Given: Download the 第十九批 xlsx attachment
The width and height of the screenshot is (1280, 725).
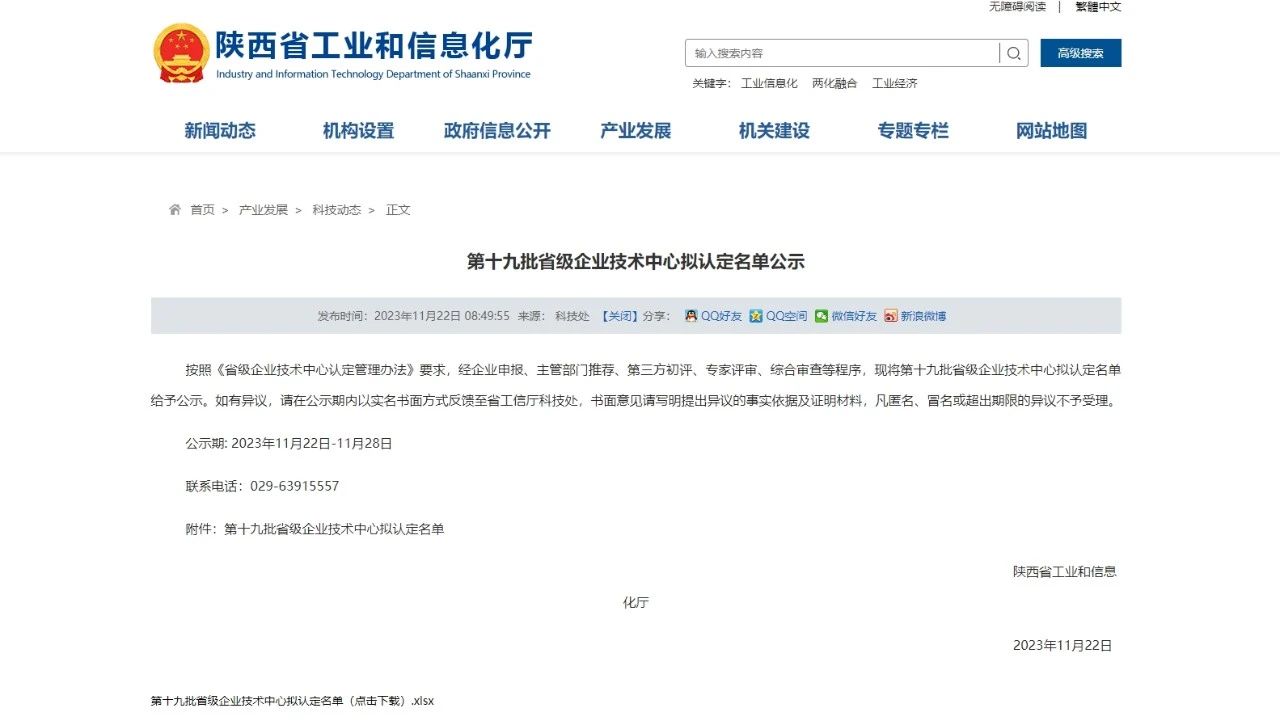Looking at the screenshot, I should pos(292,701).
